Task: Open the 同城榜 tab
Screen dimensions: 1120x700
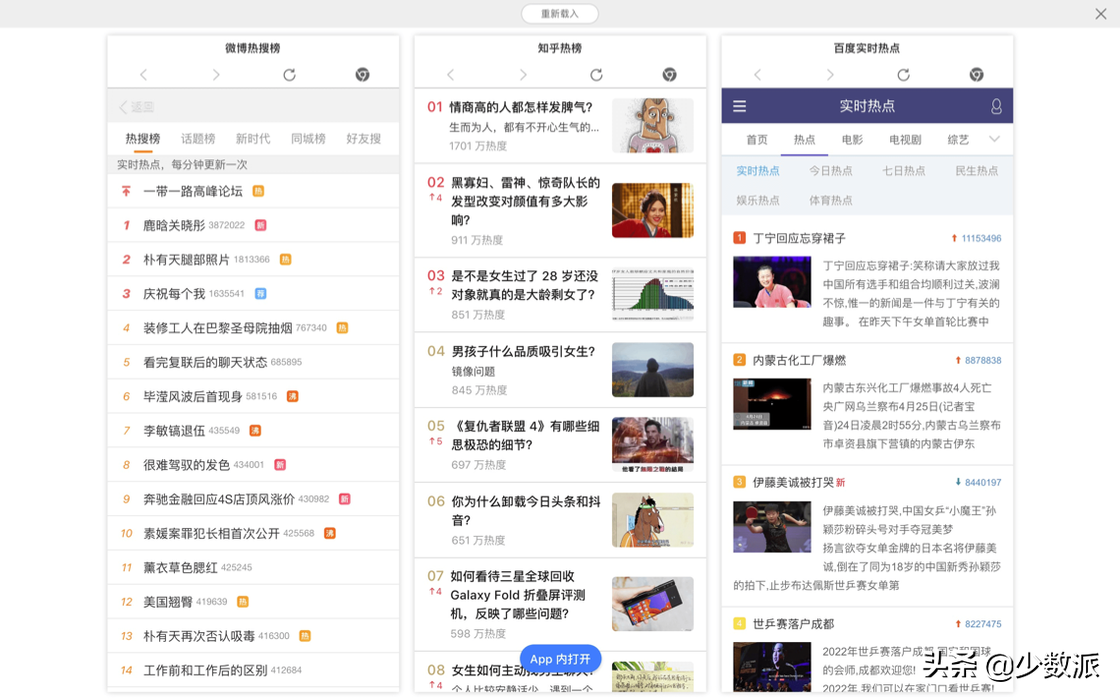Action: pyautogui.click(x=308, y=139)
